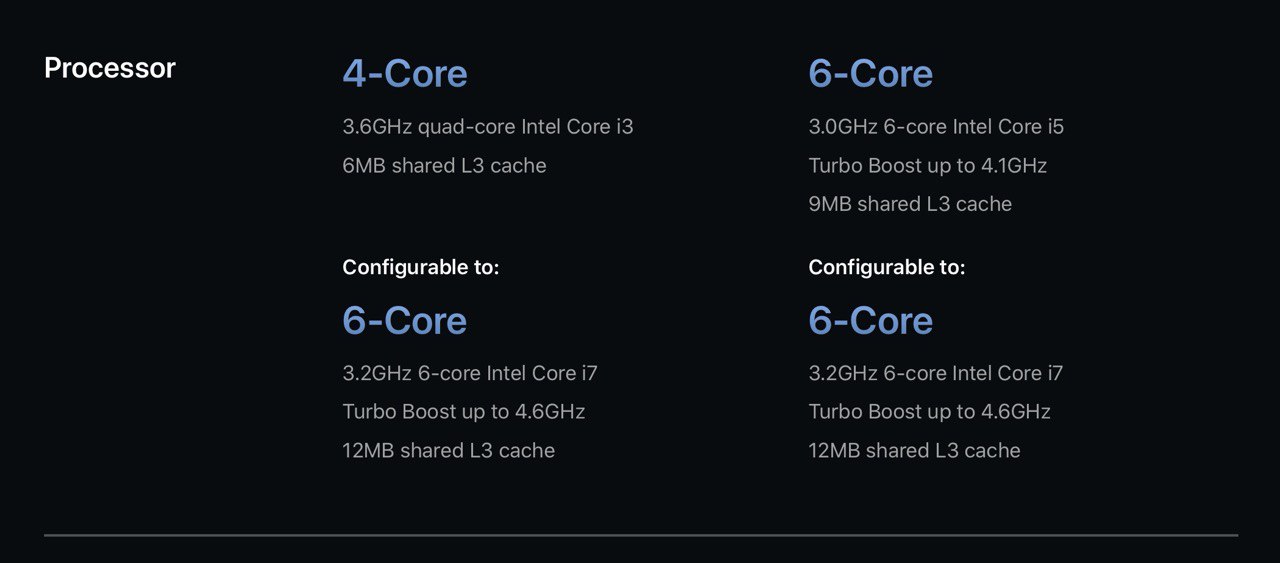Image resolution: width=1280 pixels, height=563 pixels.
Task: Select the 6MB shared L3 cache line
Action: pos(444,166)
